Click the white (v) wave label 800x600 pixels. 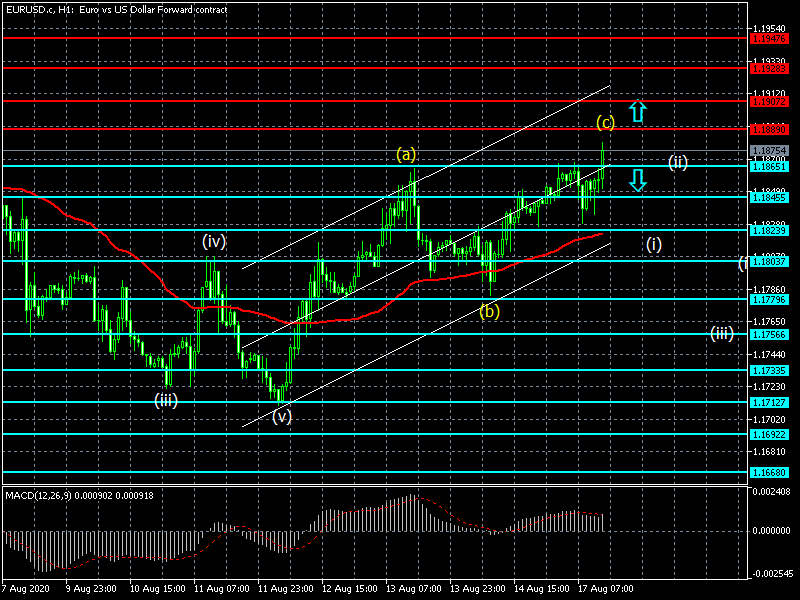(x=282, y=416)
